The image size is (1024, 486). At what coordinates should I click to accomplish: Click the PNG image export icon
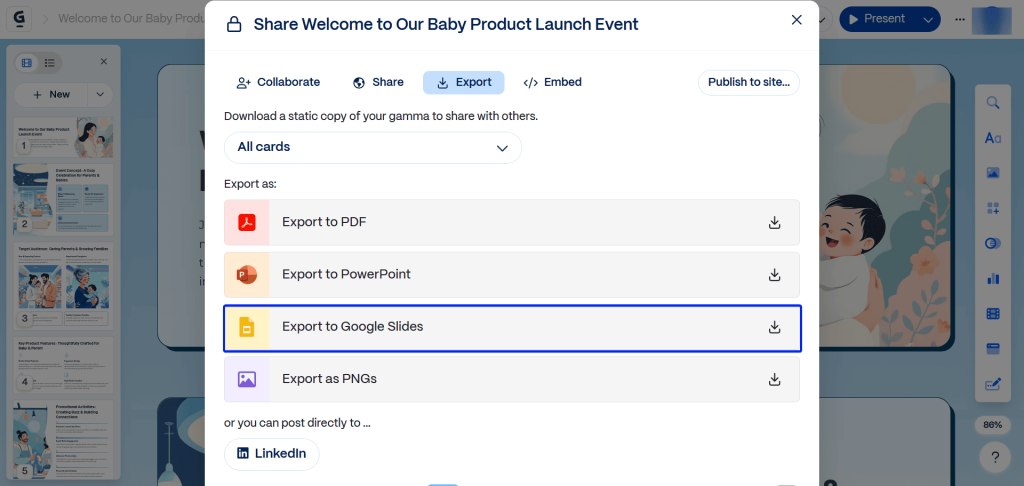tap(246, 379)
